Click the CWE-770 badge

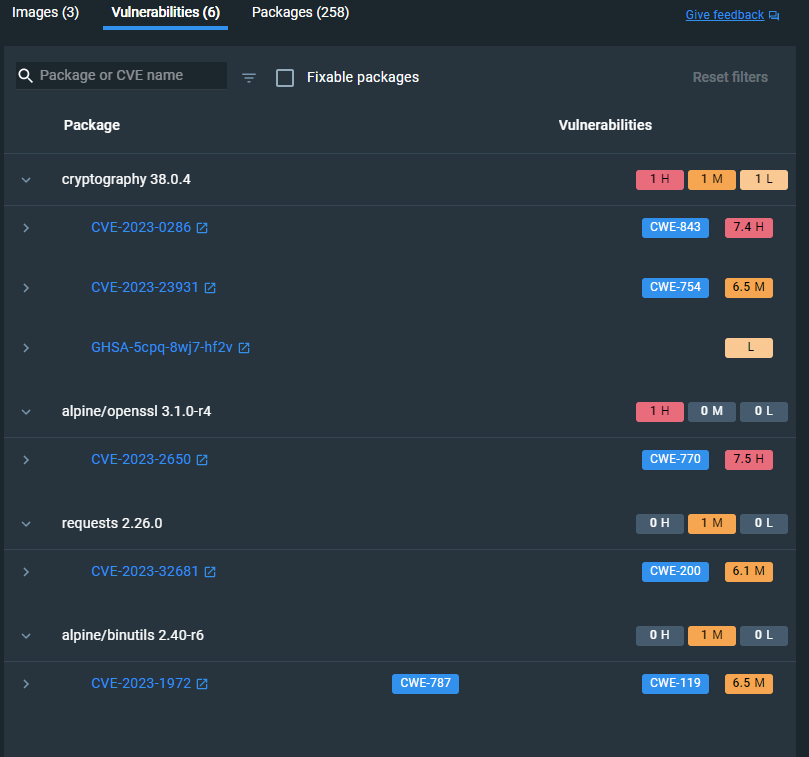pos(674,459)
